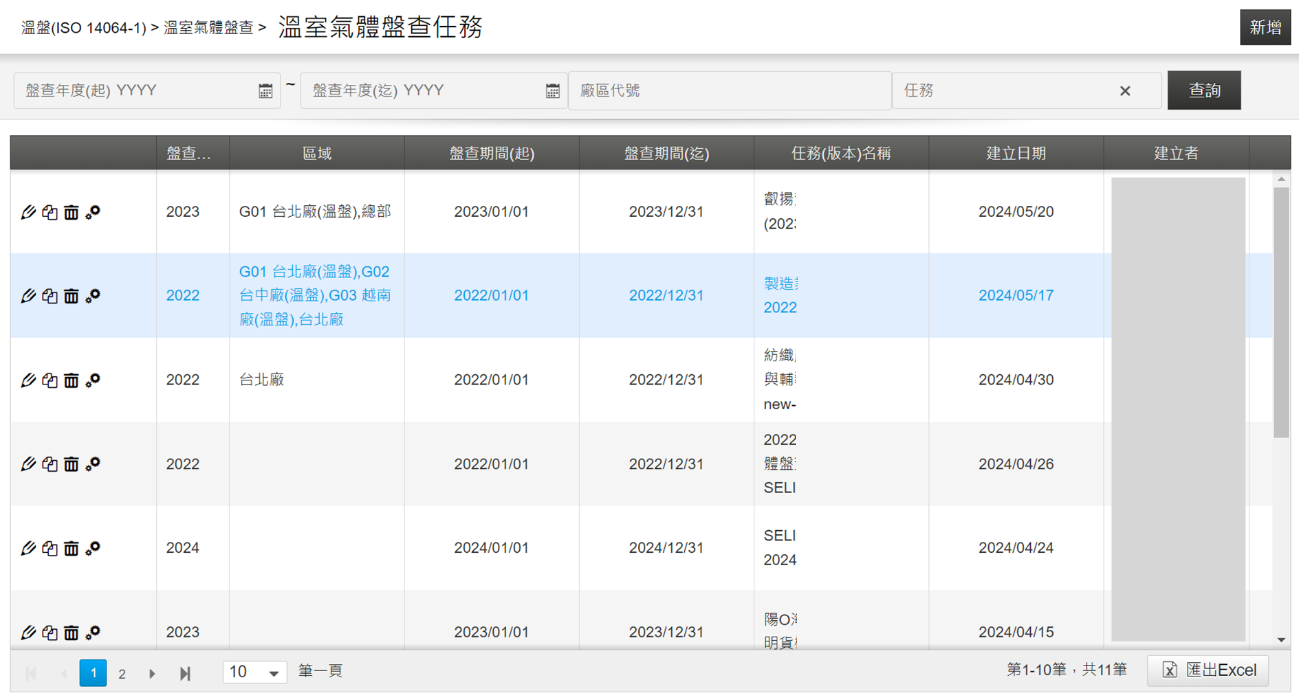Delete the highlighted 2022 row using trash icon
Image resolution: width=1299 pixels, height=693 pixels.
[71, 296]
